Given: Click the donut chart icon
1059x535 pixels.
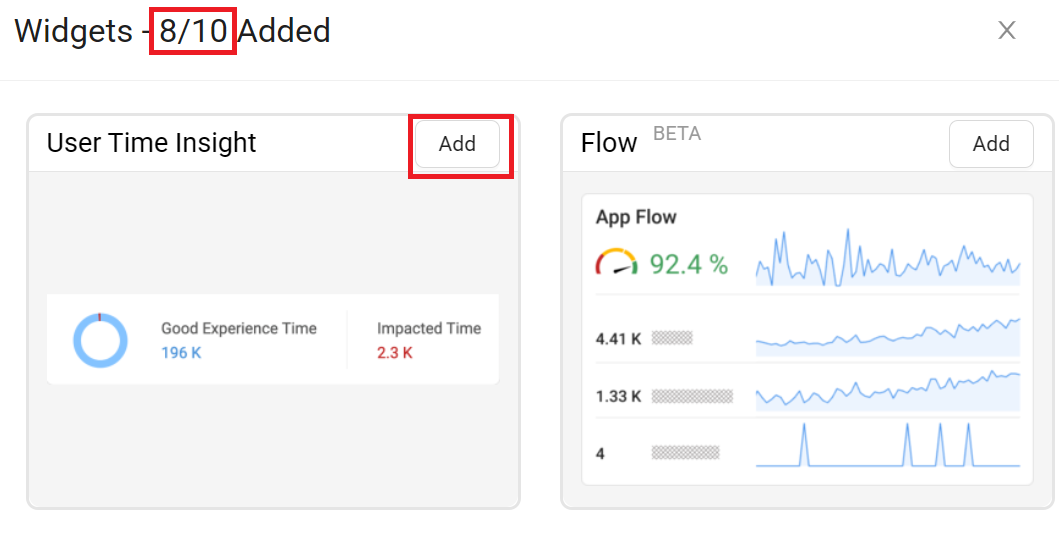Looking at the screenshot, I should pos(100,340).
